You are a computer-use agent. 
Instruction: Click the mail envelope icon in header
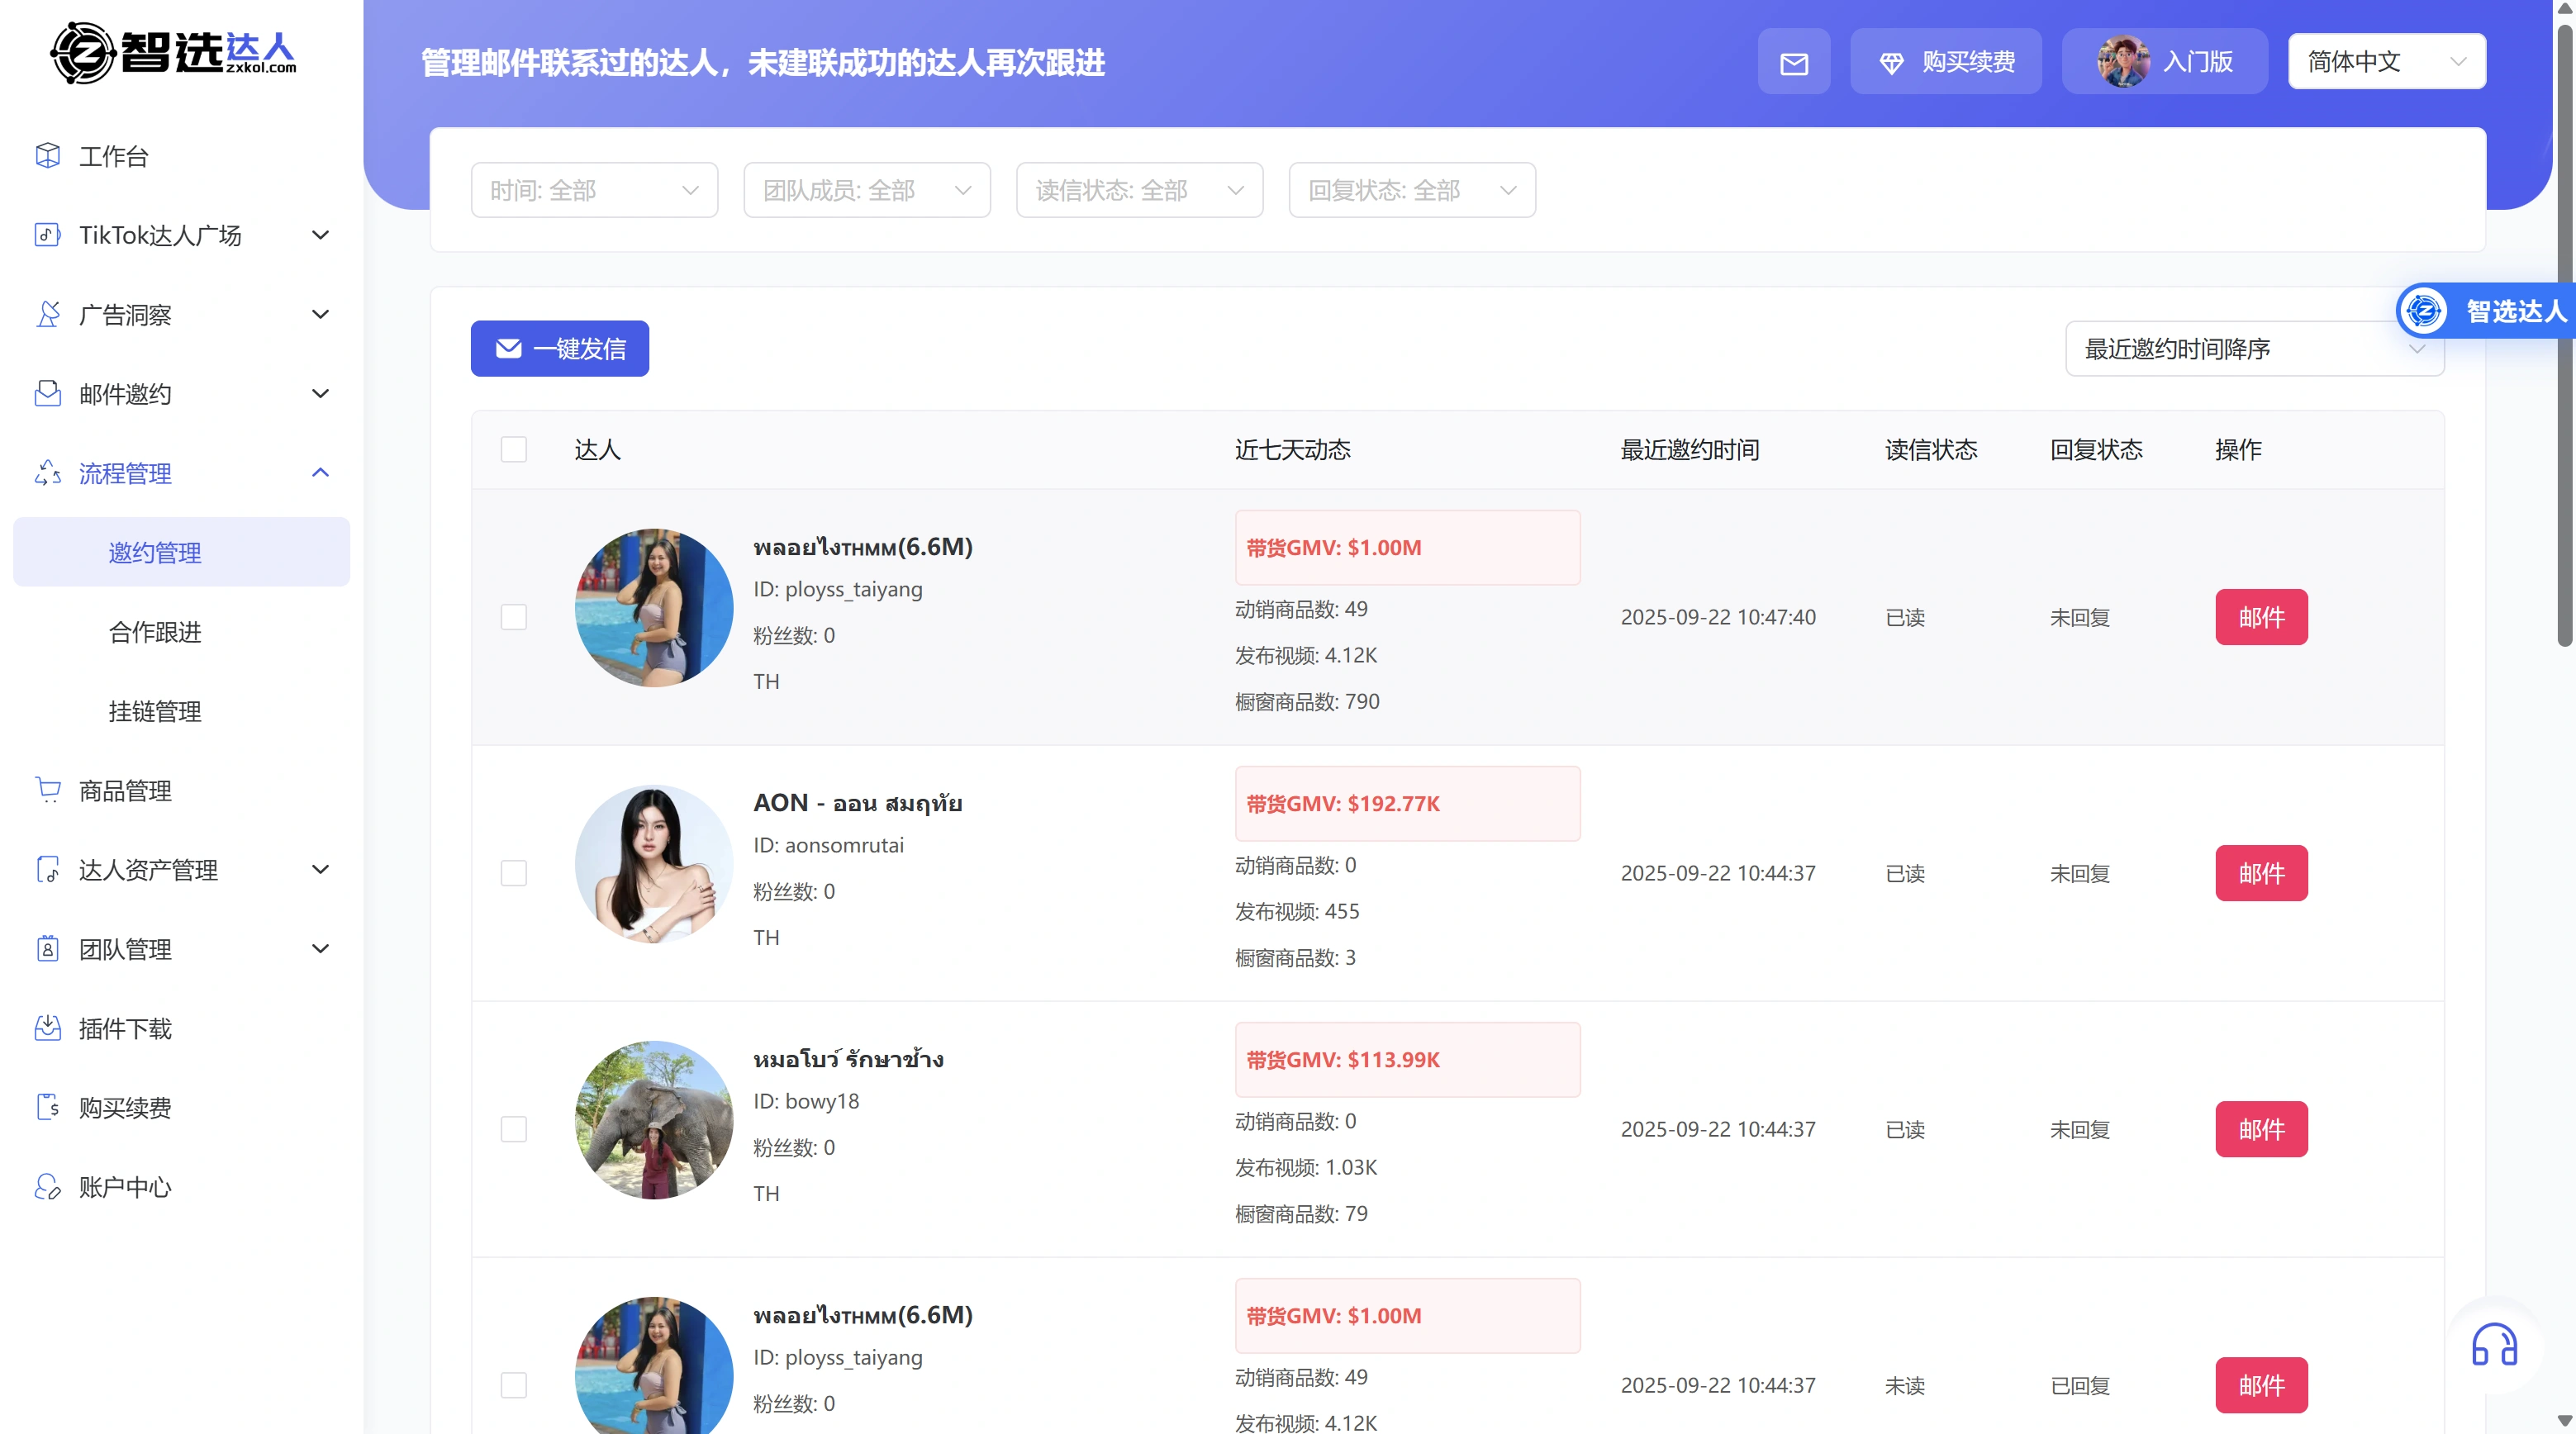pos(1793,63)
